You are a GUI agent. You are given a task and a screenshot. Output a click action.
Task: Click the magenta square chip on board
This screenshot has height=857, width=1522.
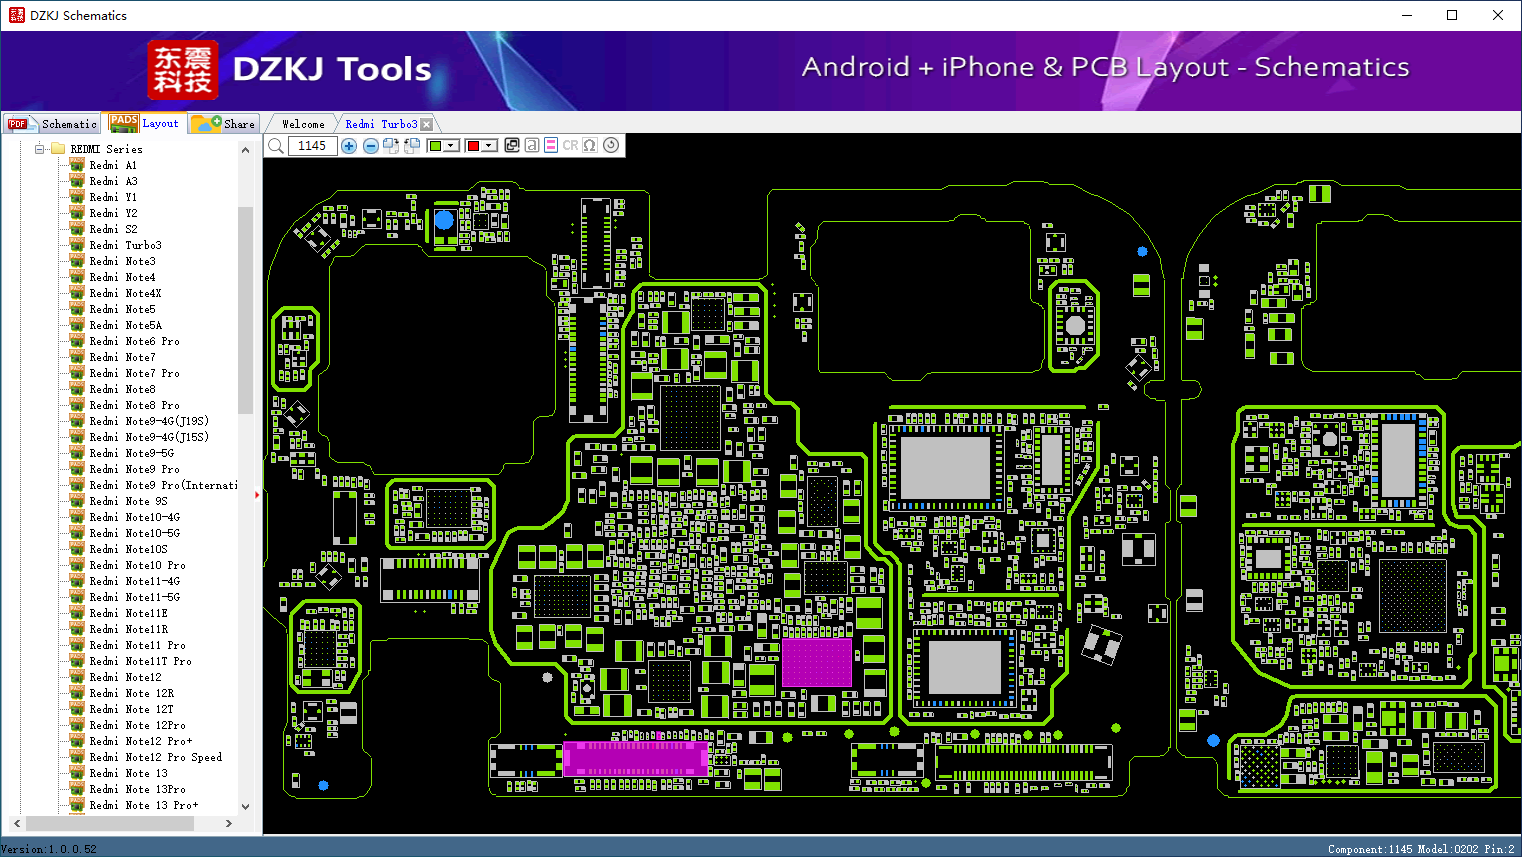pos(816,661)
